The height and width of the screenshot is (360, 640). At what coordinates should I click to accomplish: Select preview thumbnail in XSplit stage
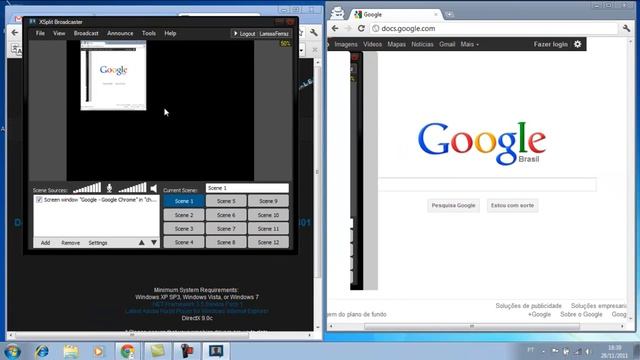[113, 76]
